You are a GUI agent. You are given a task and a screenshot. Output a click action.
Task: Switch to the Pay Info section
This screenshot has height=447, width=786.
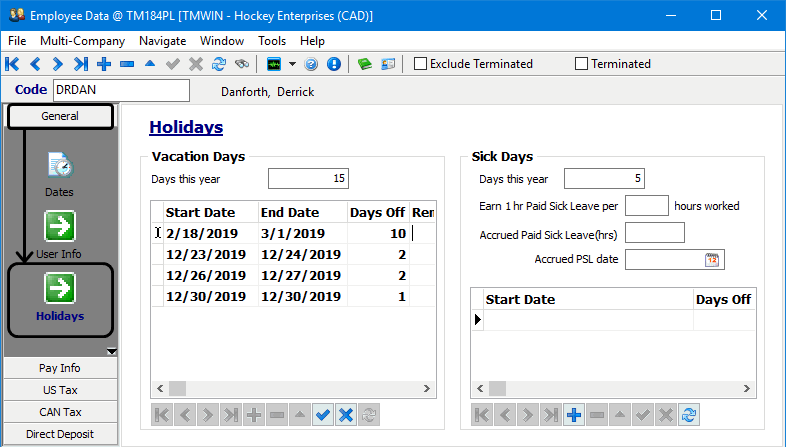[60, 368]
